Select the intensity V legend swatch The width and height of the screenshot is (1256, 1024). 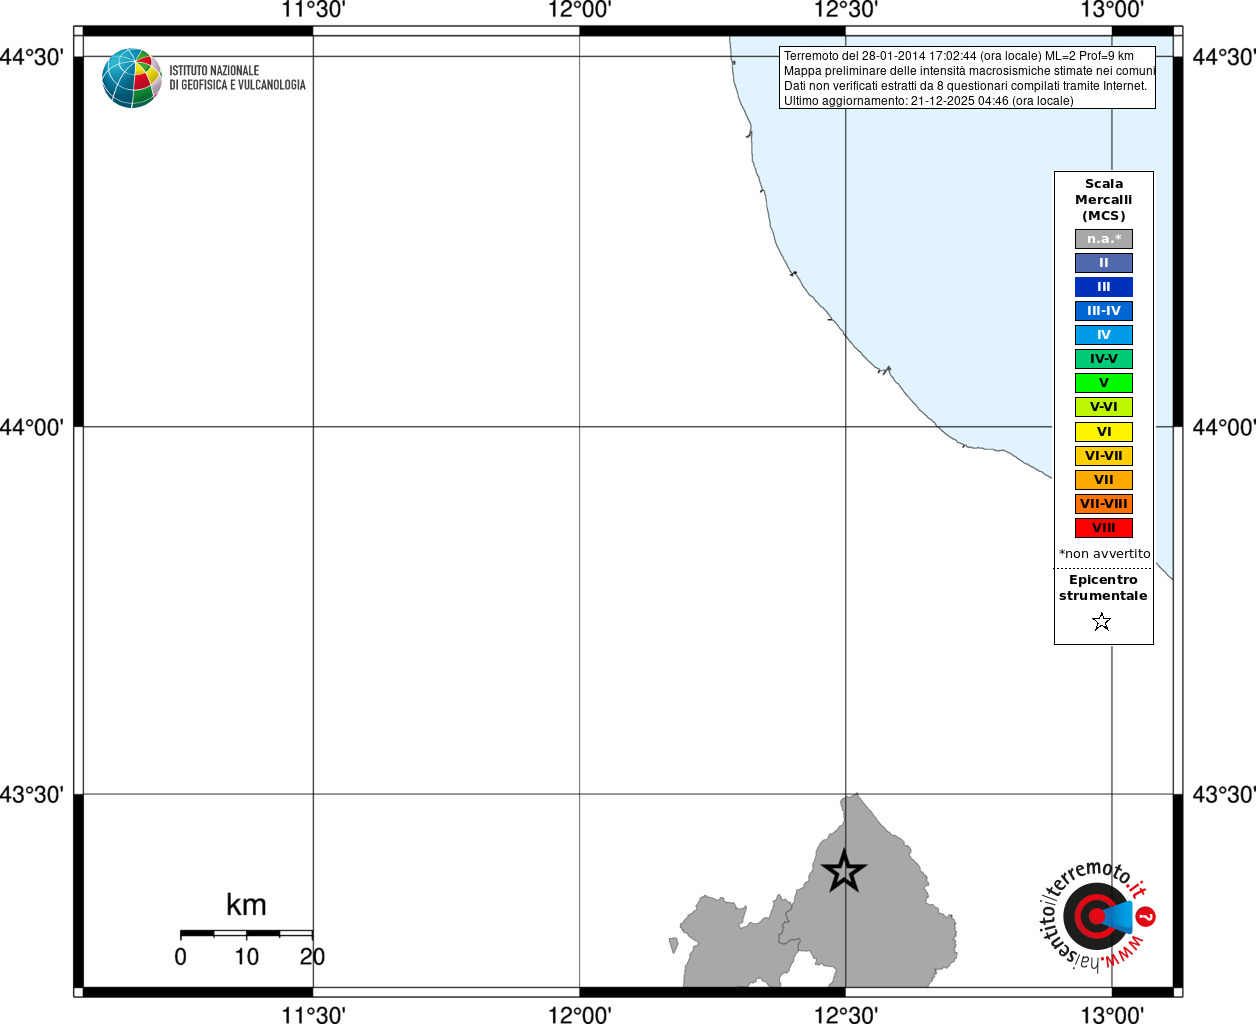pos(1104,383)
